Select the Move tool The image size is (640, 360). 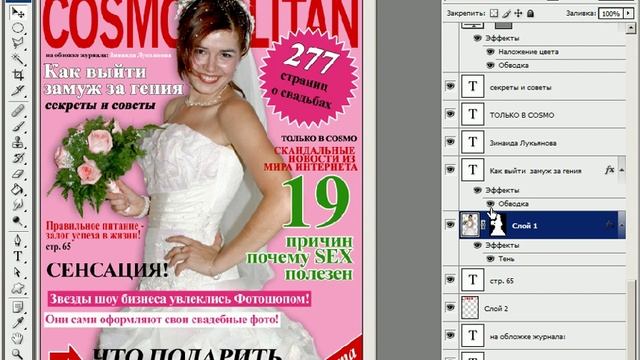18,13
